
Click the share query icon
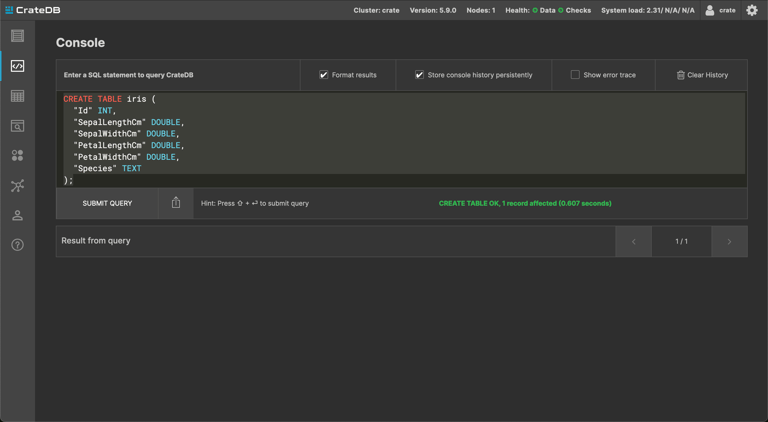(x=176, y=203)
